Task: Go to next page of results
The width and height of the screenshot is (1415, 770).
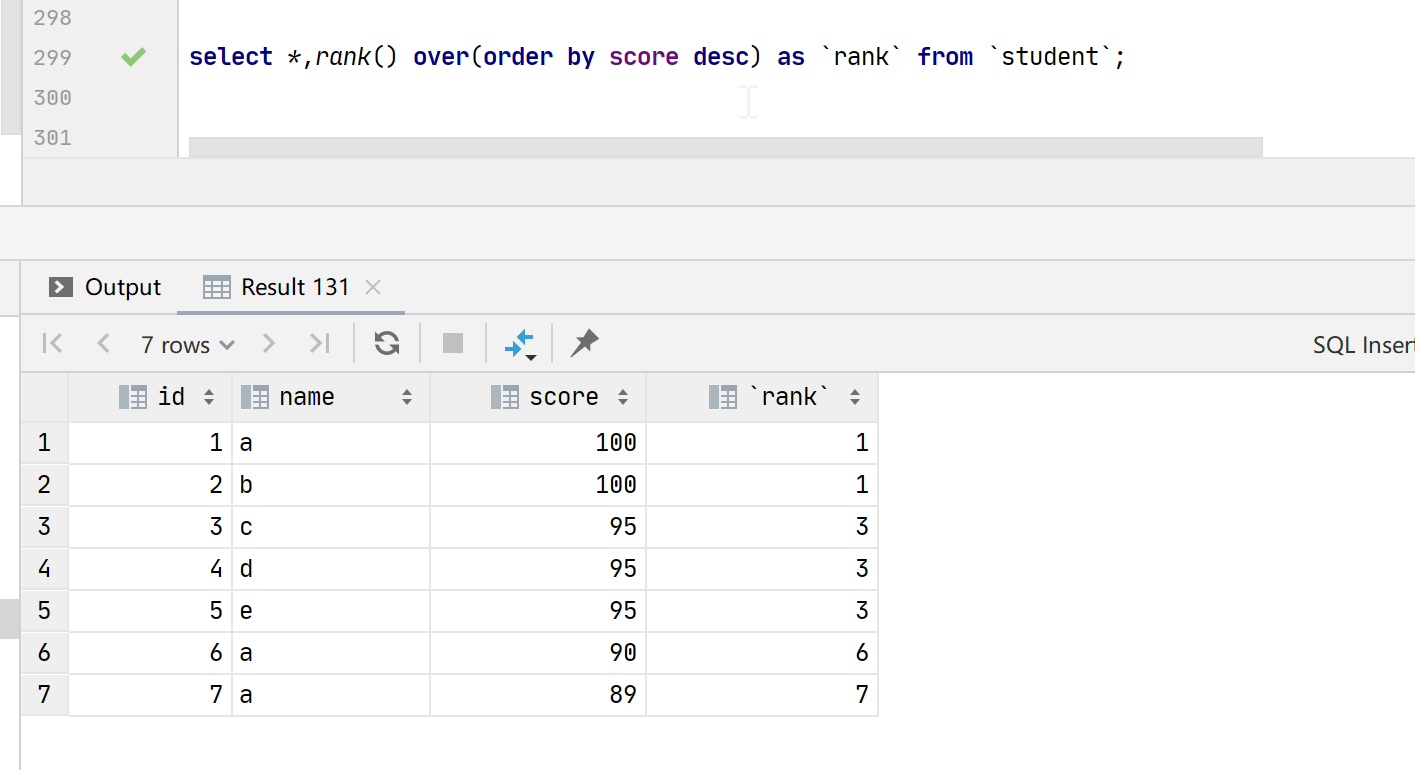Action: pos(268,344)
